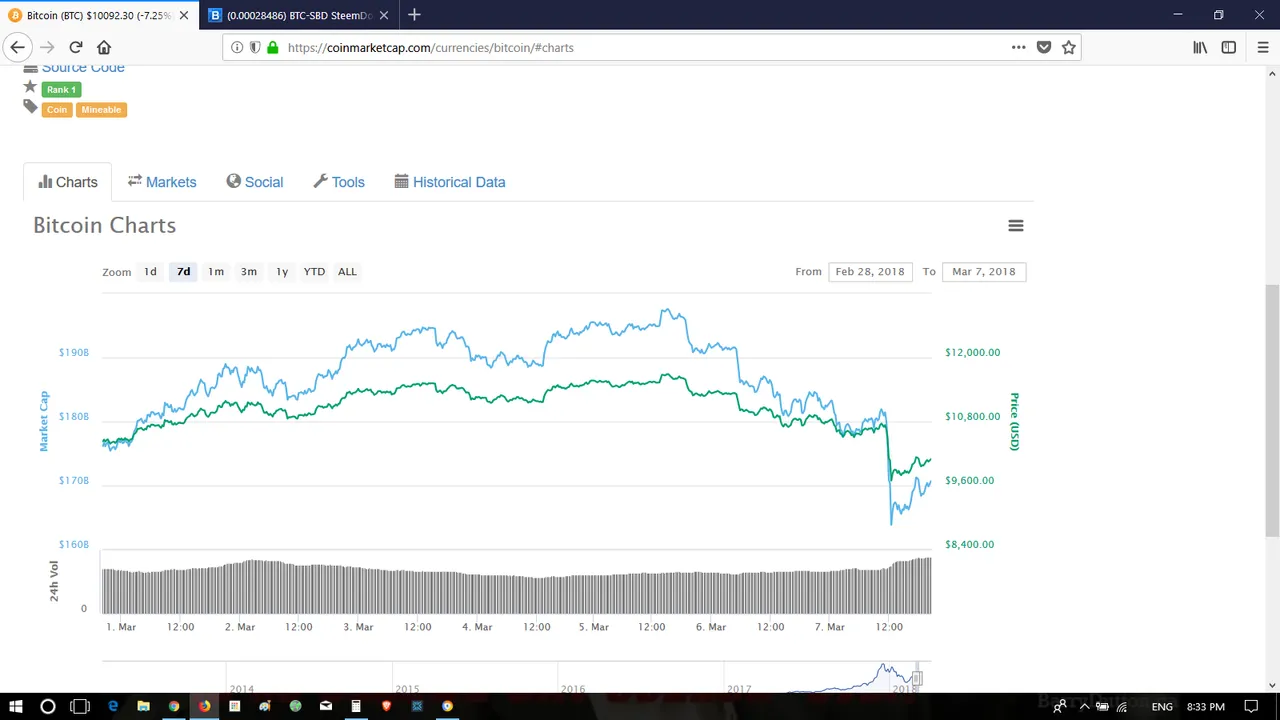Viewport: 1280px width, 720px height.
Task: Set chart zoom to 1y
Action: pyautogui.click(x=282, y=271)
